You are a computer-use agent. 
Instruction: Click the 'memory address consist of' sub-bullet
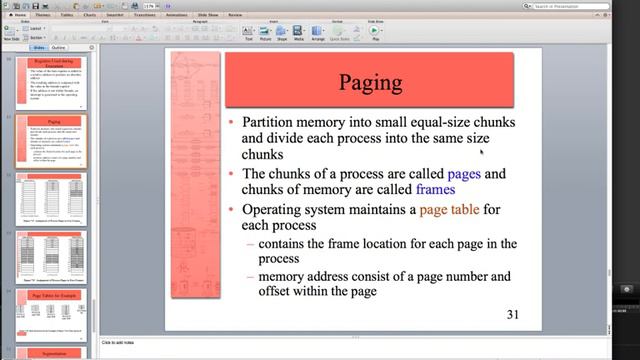click(x=384, y=284)
